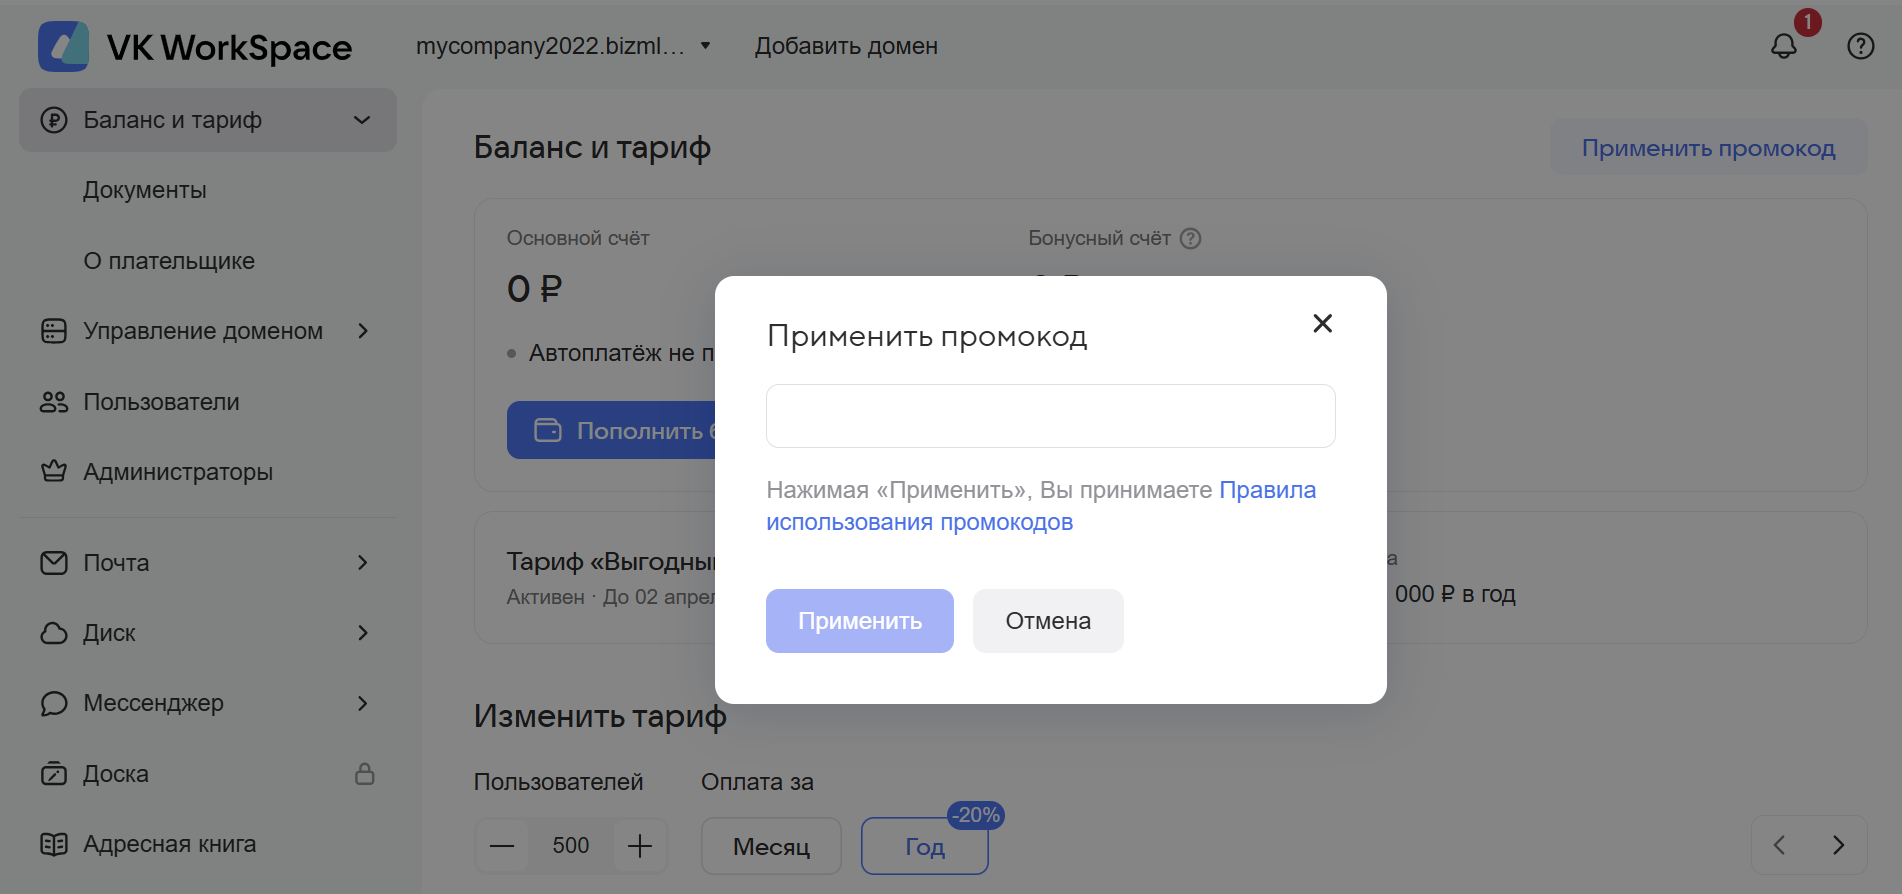
Task: Click the bonus account info icon
Action: tap(1190, 238)
